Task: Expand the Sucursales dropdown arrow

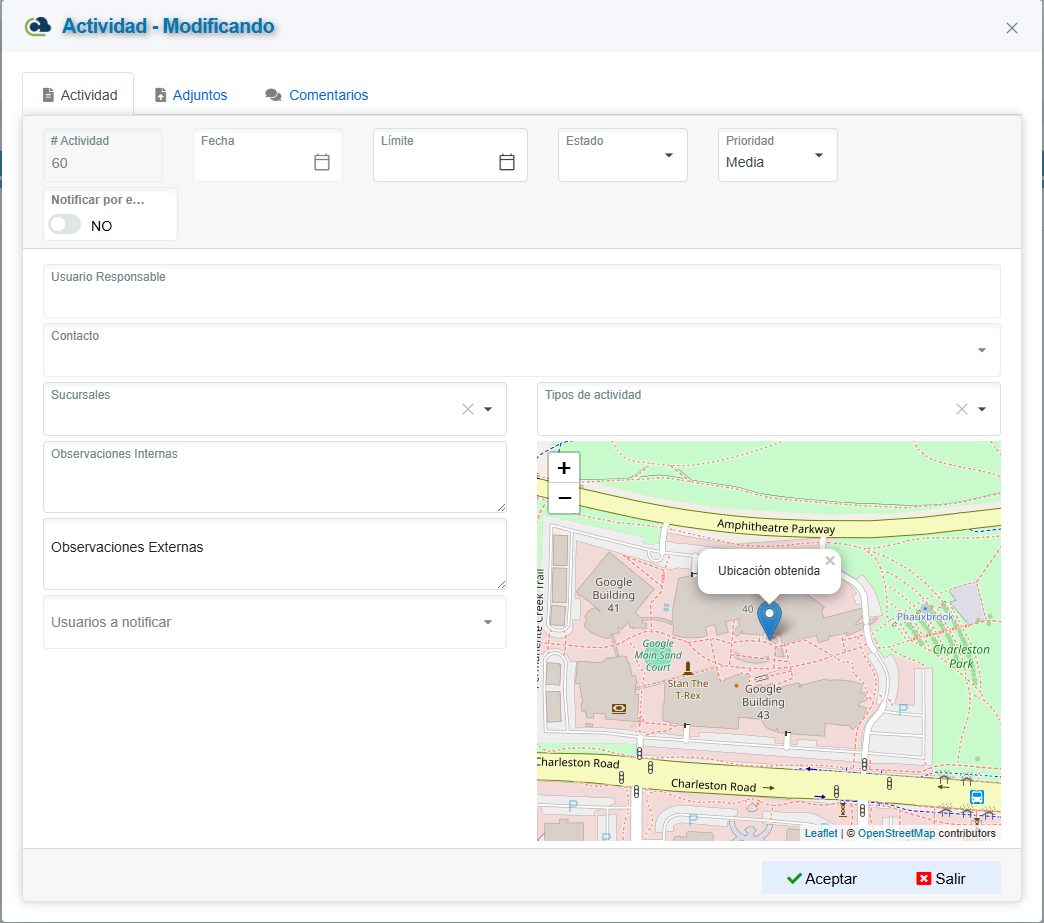Action: pyautogui.click(x=487, y=409)
